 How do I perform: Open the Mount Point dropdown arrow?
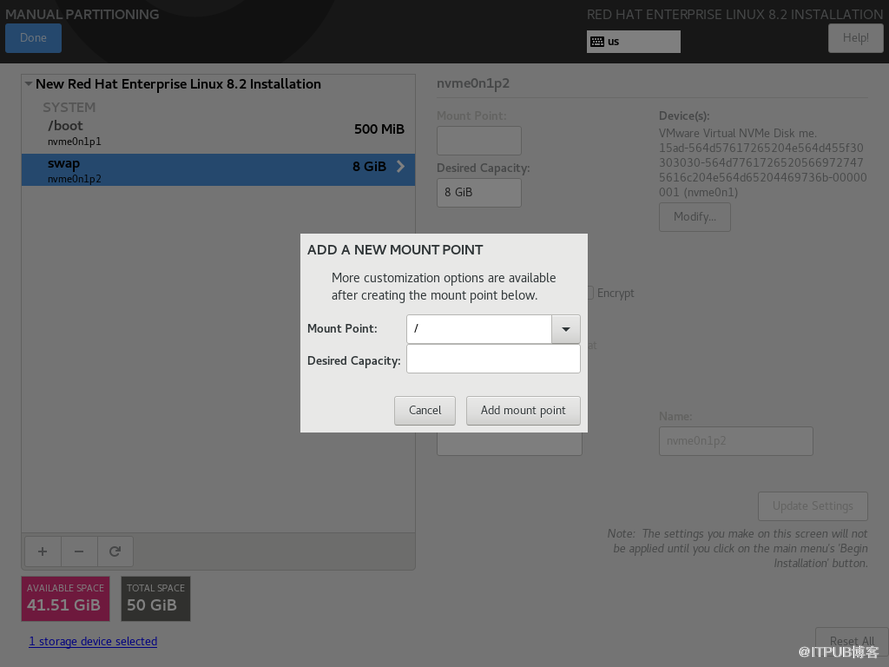pos(565,329)
